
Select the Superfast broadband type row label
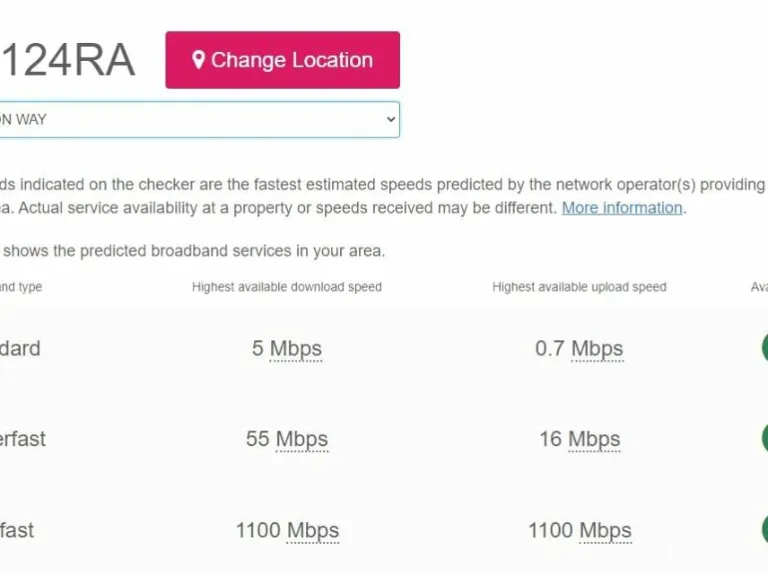point(22,439)
